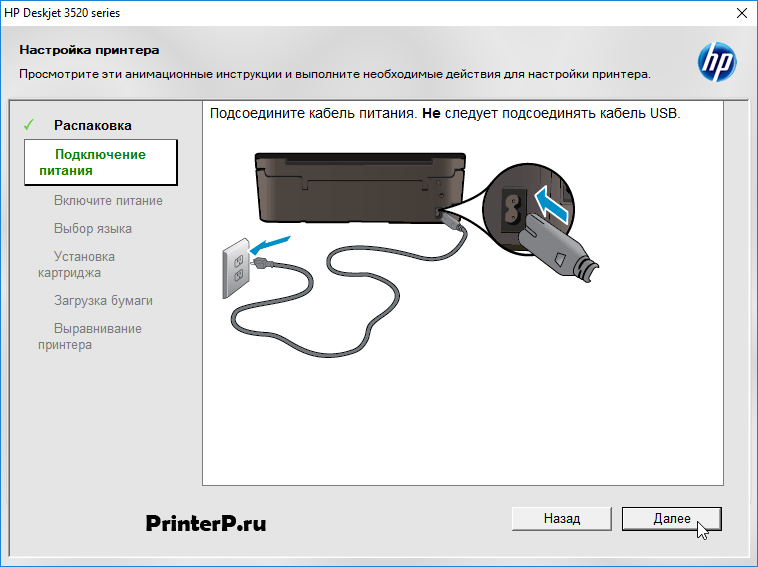Click the HP logo icon
Image resolution: width=758 pixels, height=567 pixels.
[x=717, y=62]
